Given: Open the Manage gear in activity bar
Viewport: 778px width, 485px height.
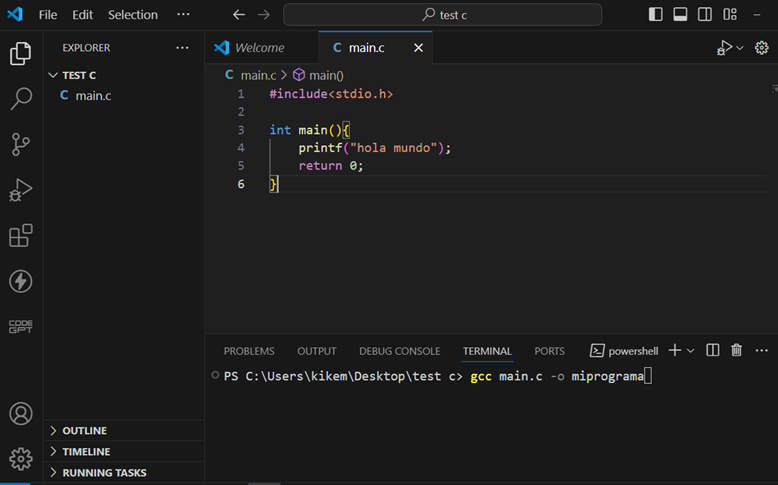Looking at the screenshot, I should [20, 459].
